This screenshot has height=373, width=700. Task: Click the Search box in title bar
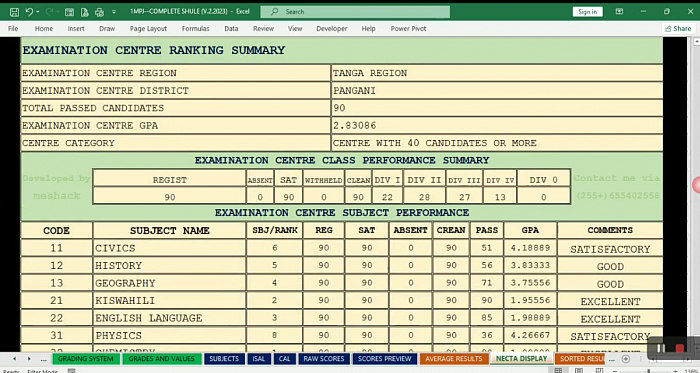pos(355,12)
